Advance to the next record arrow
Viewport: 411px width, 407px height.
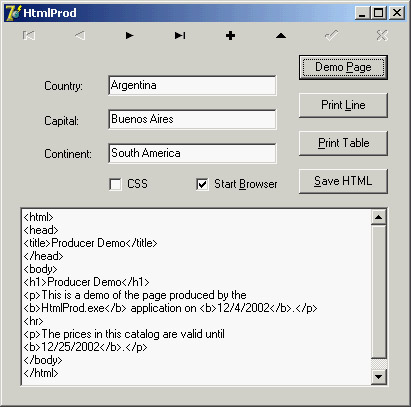(130, 35)
